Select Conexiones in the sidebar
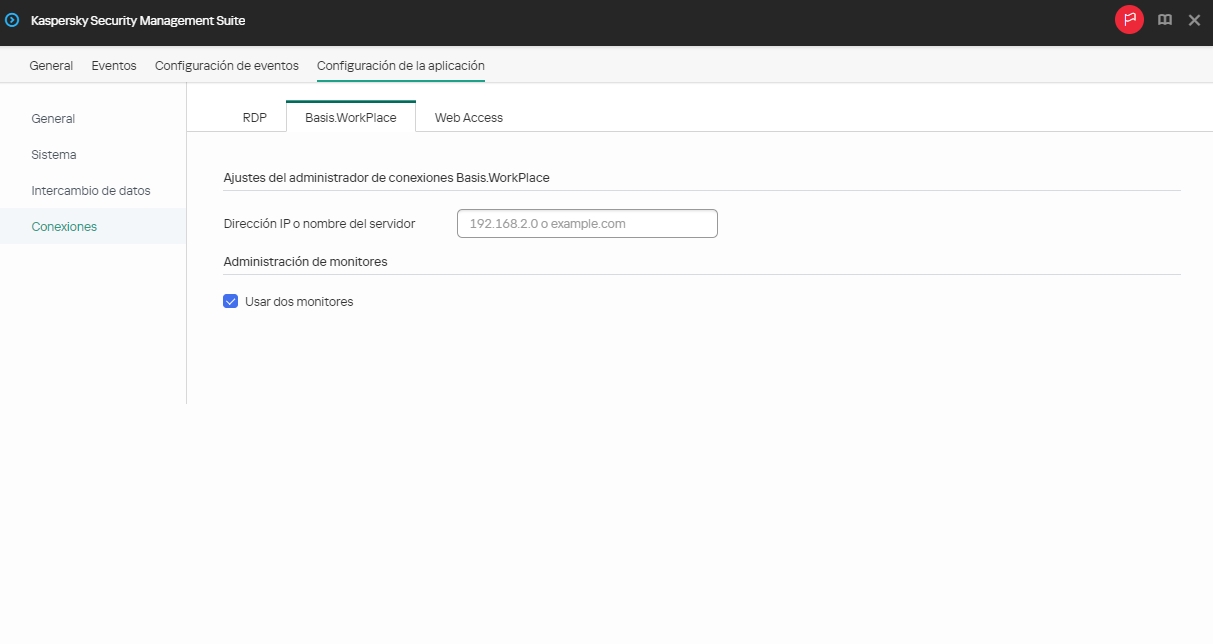Image resolution: width=1213 pixels, height=644 pixels. coord(64,226)
